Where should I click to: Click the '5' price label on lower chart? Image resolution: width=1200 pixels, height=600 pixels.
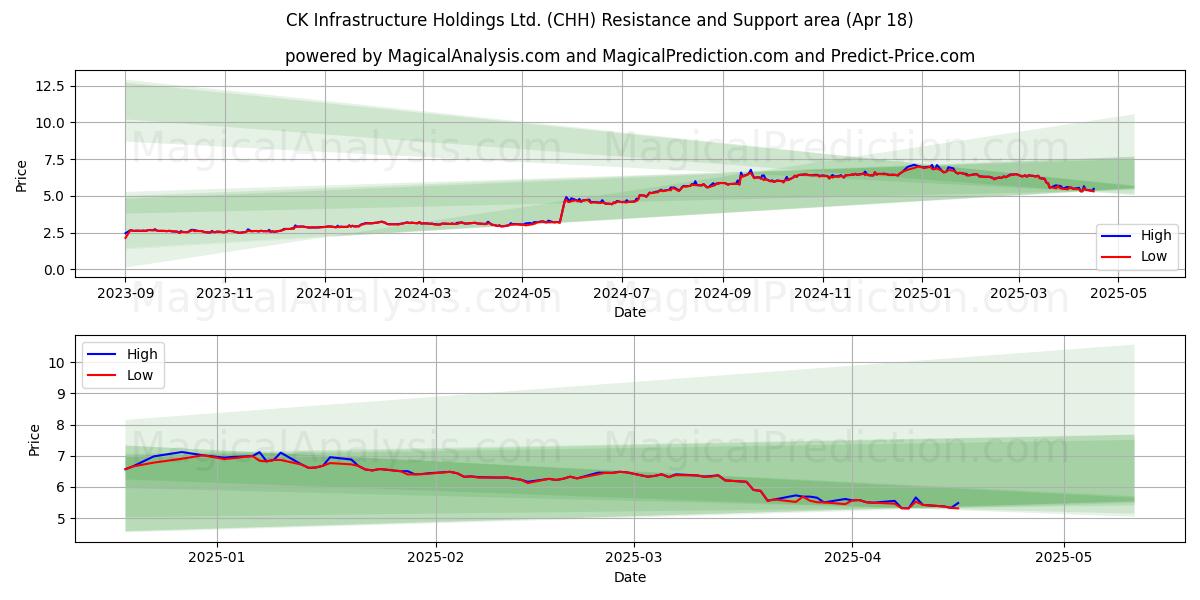point(63,519)
